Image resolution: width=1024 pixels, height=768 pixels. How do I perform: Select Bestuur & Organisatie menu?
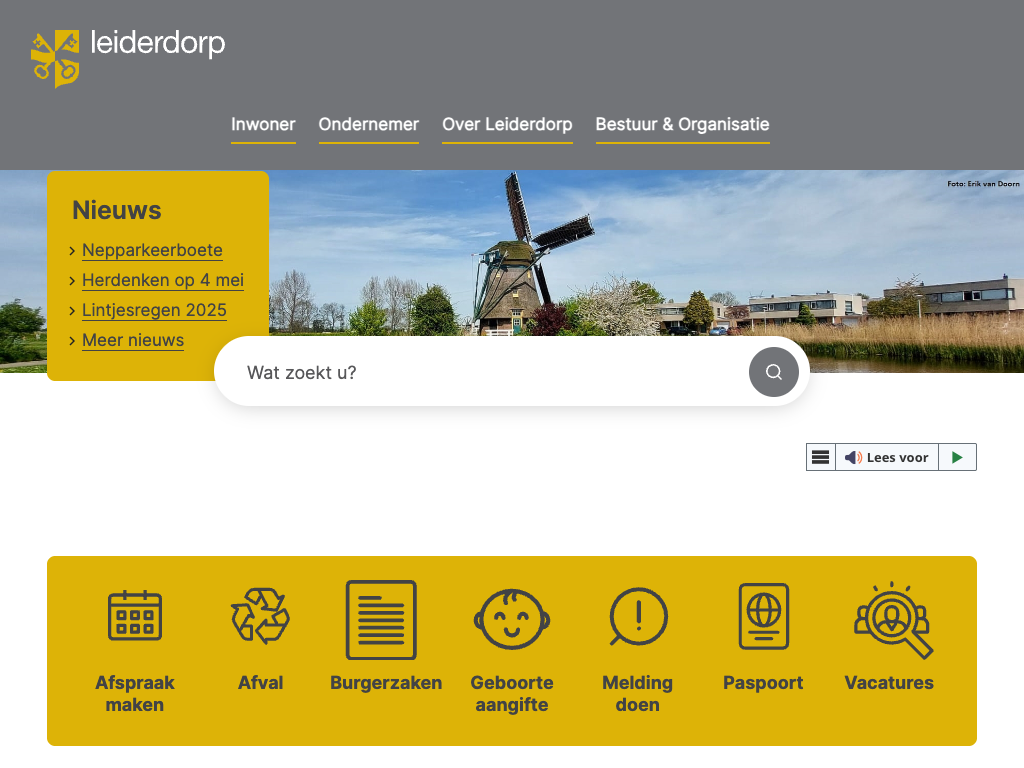(x=682, y=125)
